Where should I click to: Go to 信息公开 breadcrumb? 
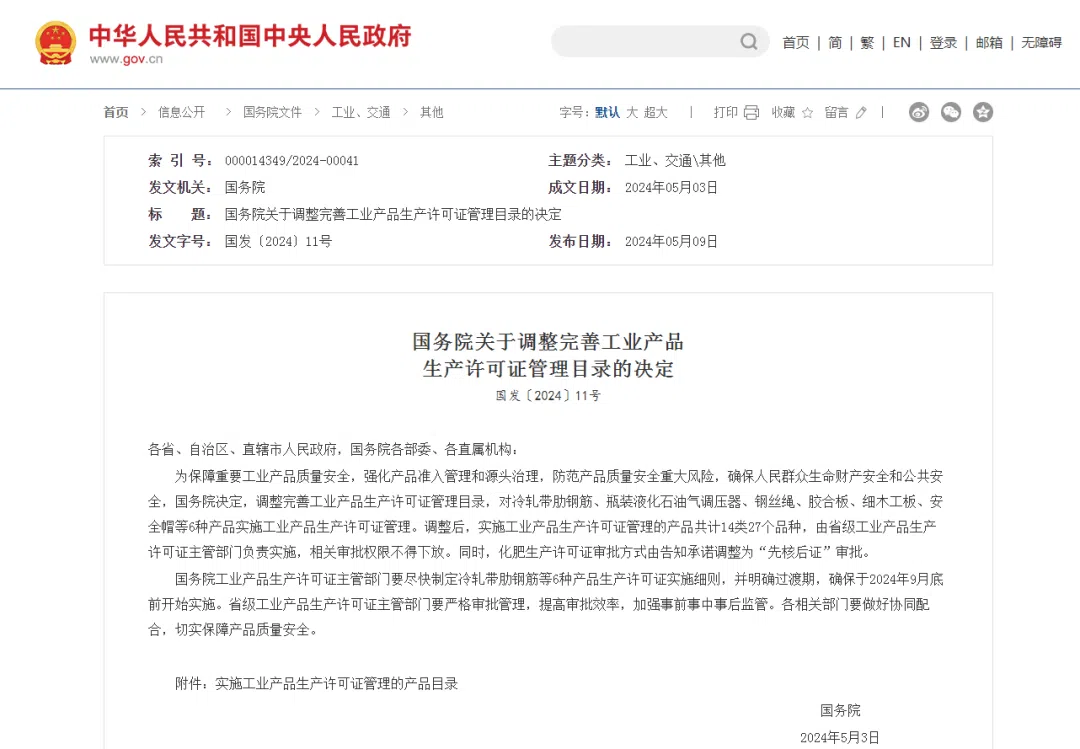coord(182,112)
